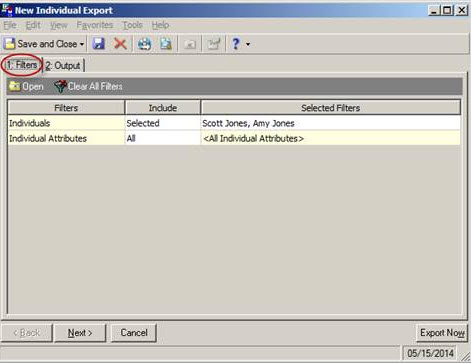
Task: Click the greyed-out chart toolbar icon
Action: [x=213, y=44]
